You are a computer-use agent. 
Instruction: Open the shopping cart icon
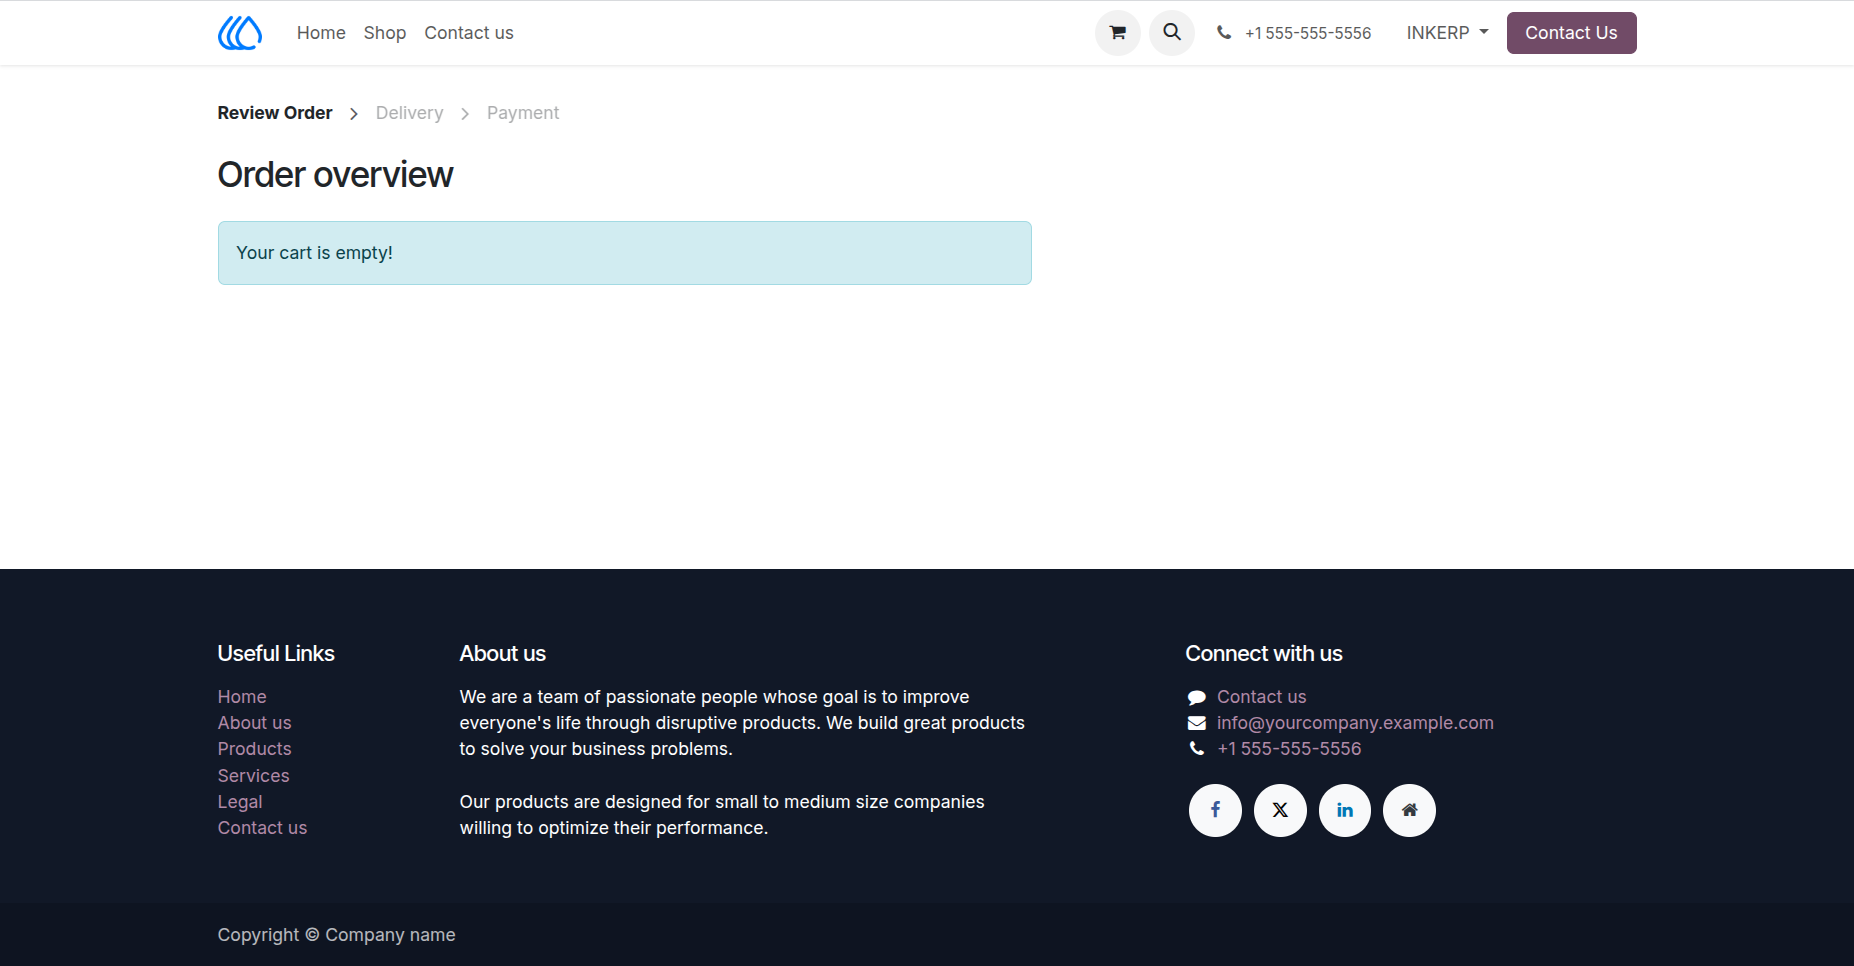tap(1118, 33)
